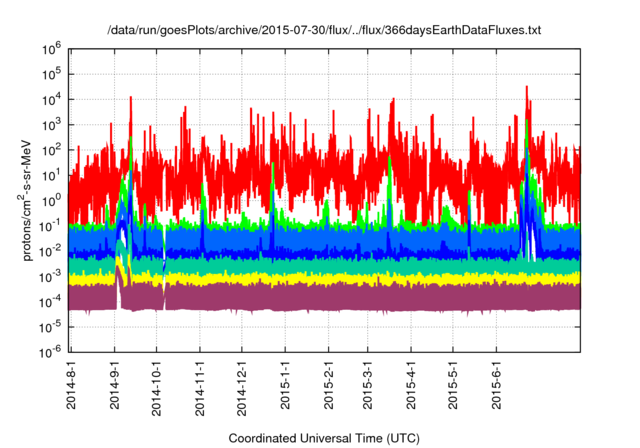Click the 2015-5-1 date label

point(453,386)
